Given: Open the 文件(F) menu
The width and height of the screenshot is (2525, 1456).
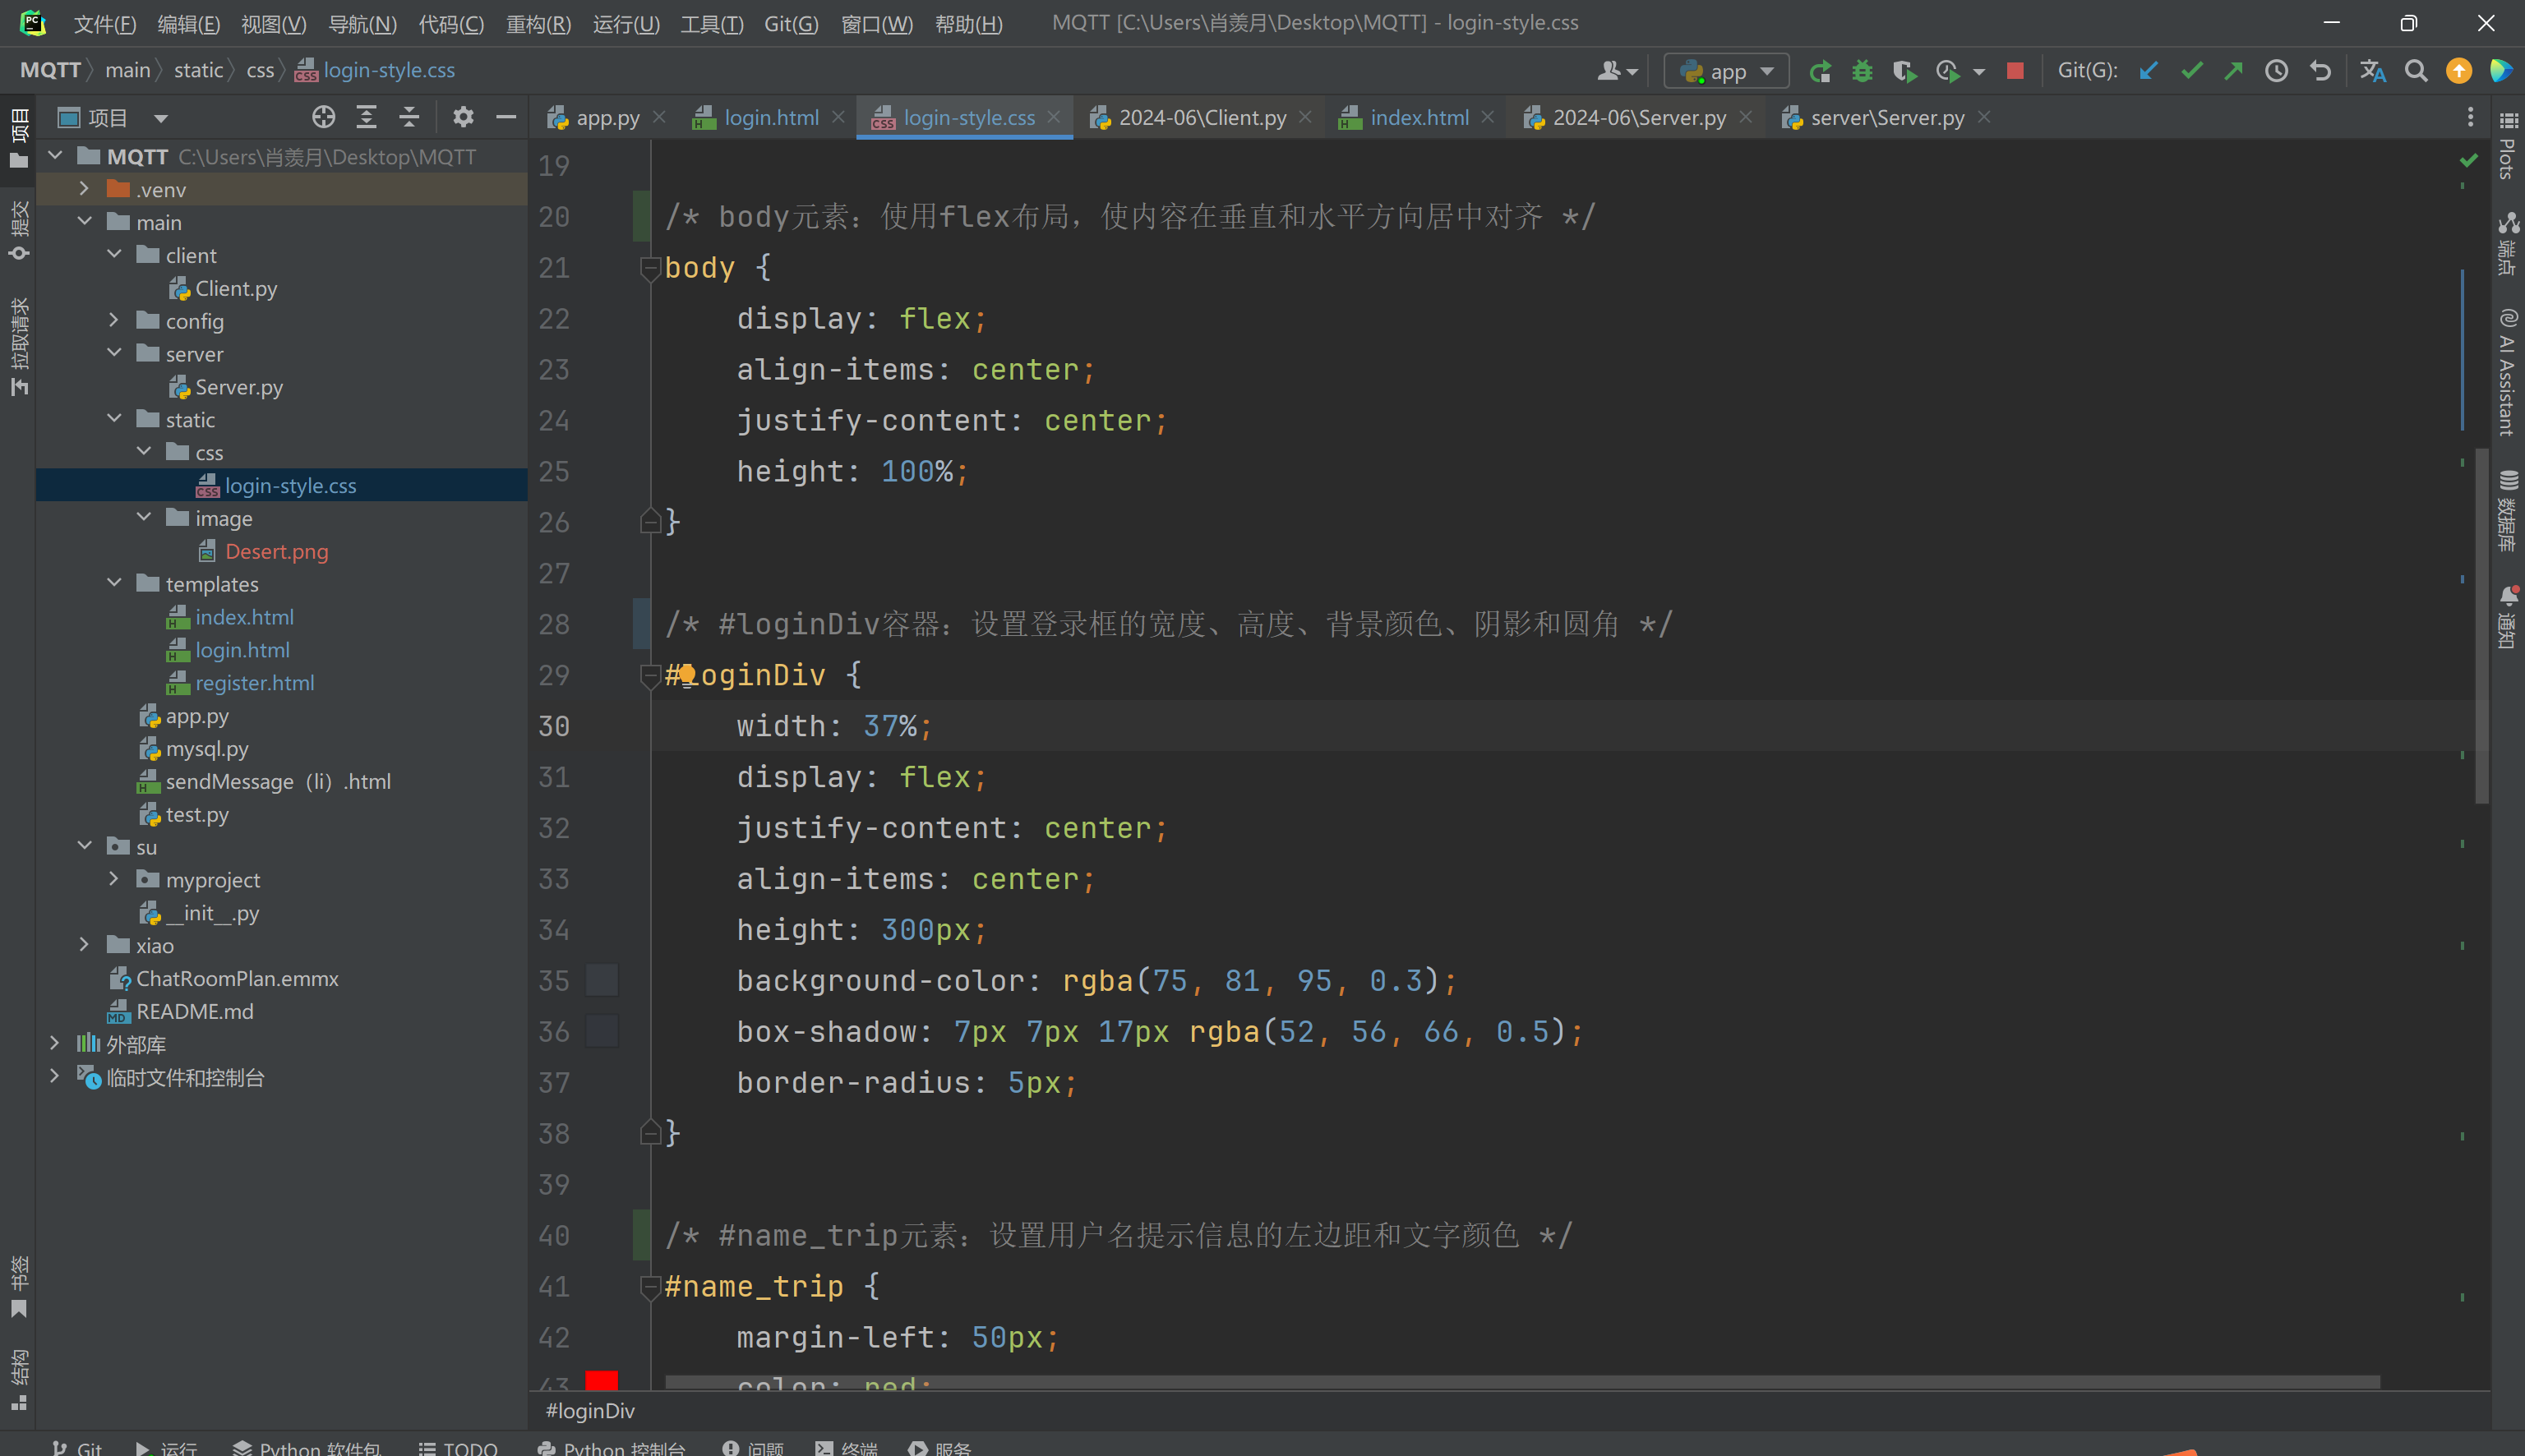Looking at the screenshot, I should click(x=104, y=23).
